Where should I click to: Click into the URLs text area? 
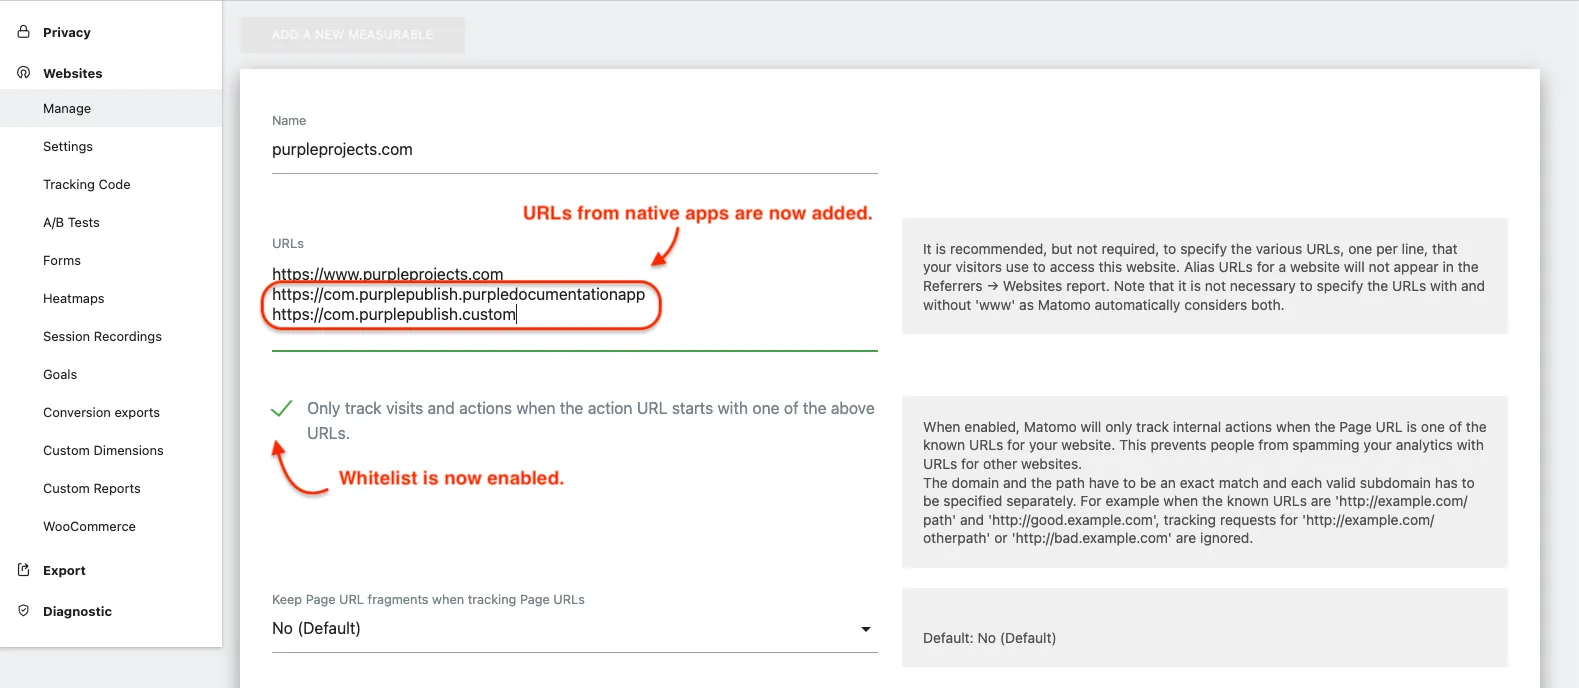pos(575,304)
